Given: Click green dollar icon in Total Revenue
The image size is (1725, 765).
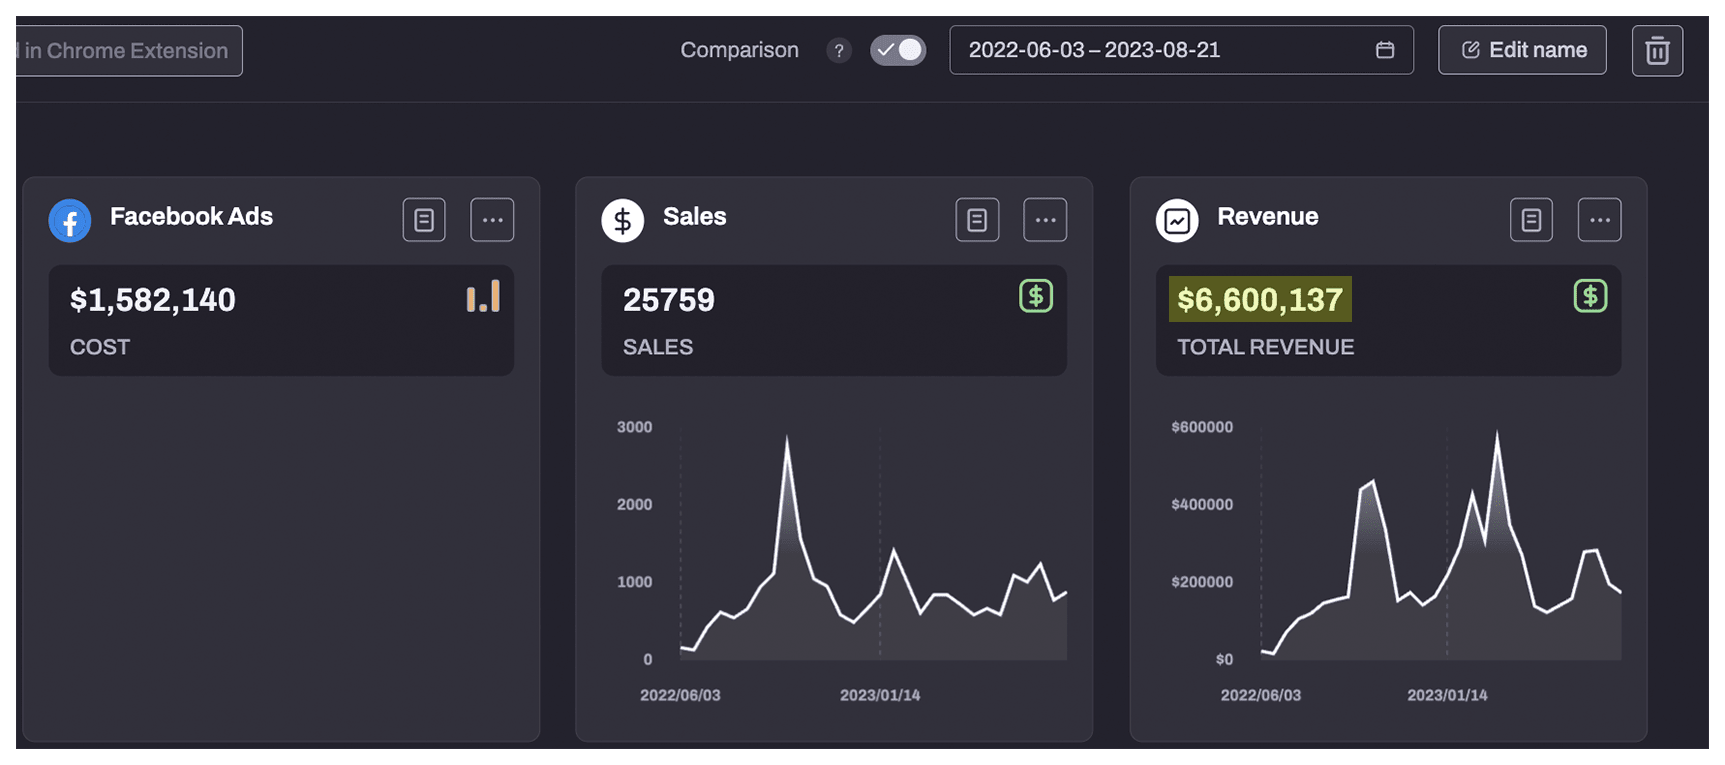Looking at the screenshot, I should click(1590, 296).
